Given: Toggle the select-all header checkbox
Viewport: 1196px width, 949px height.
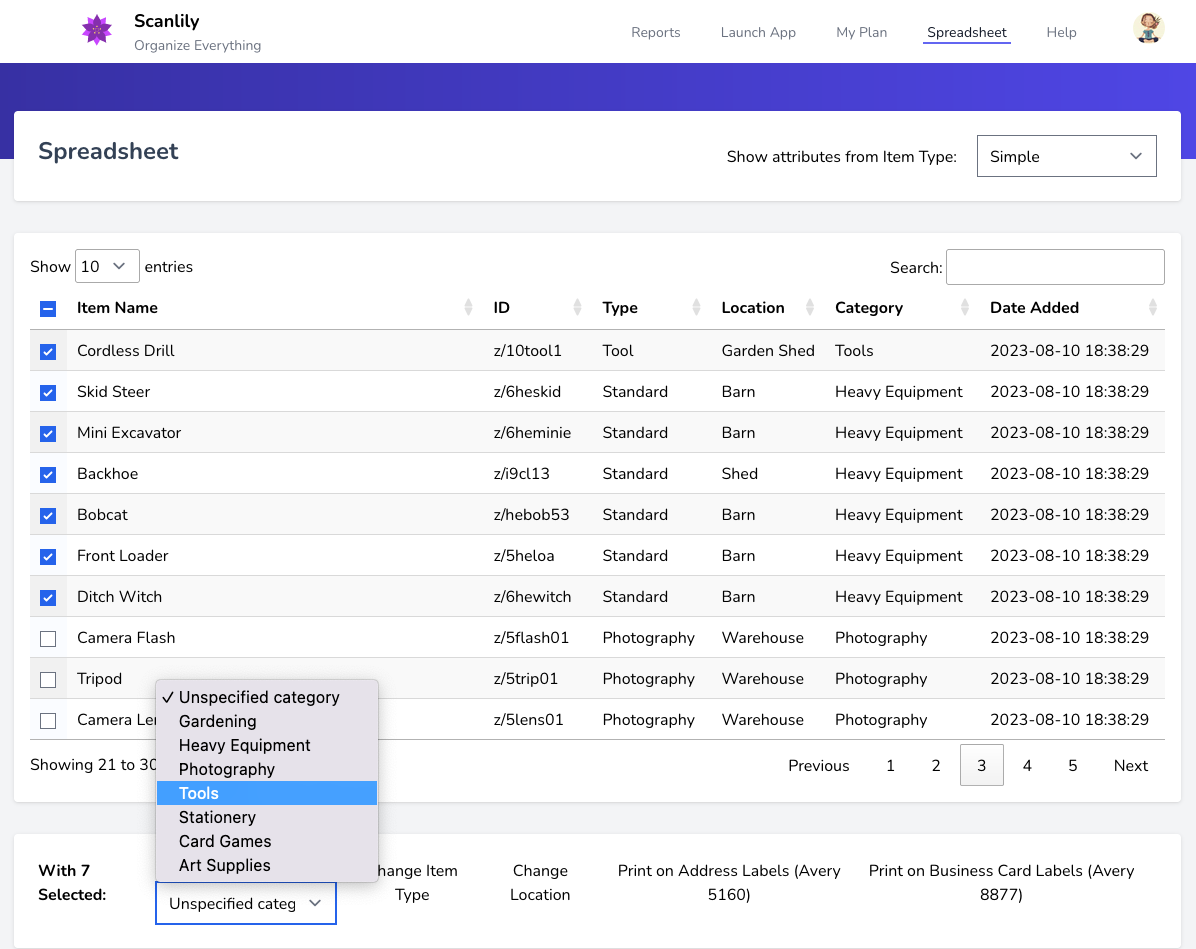Looking at the screenshot, I should click(48, 309).
